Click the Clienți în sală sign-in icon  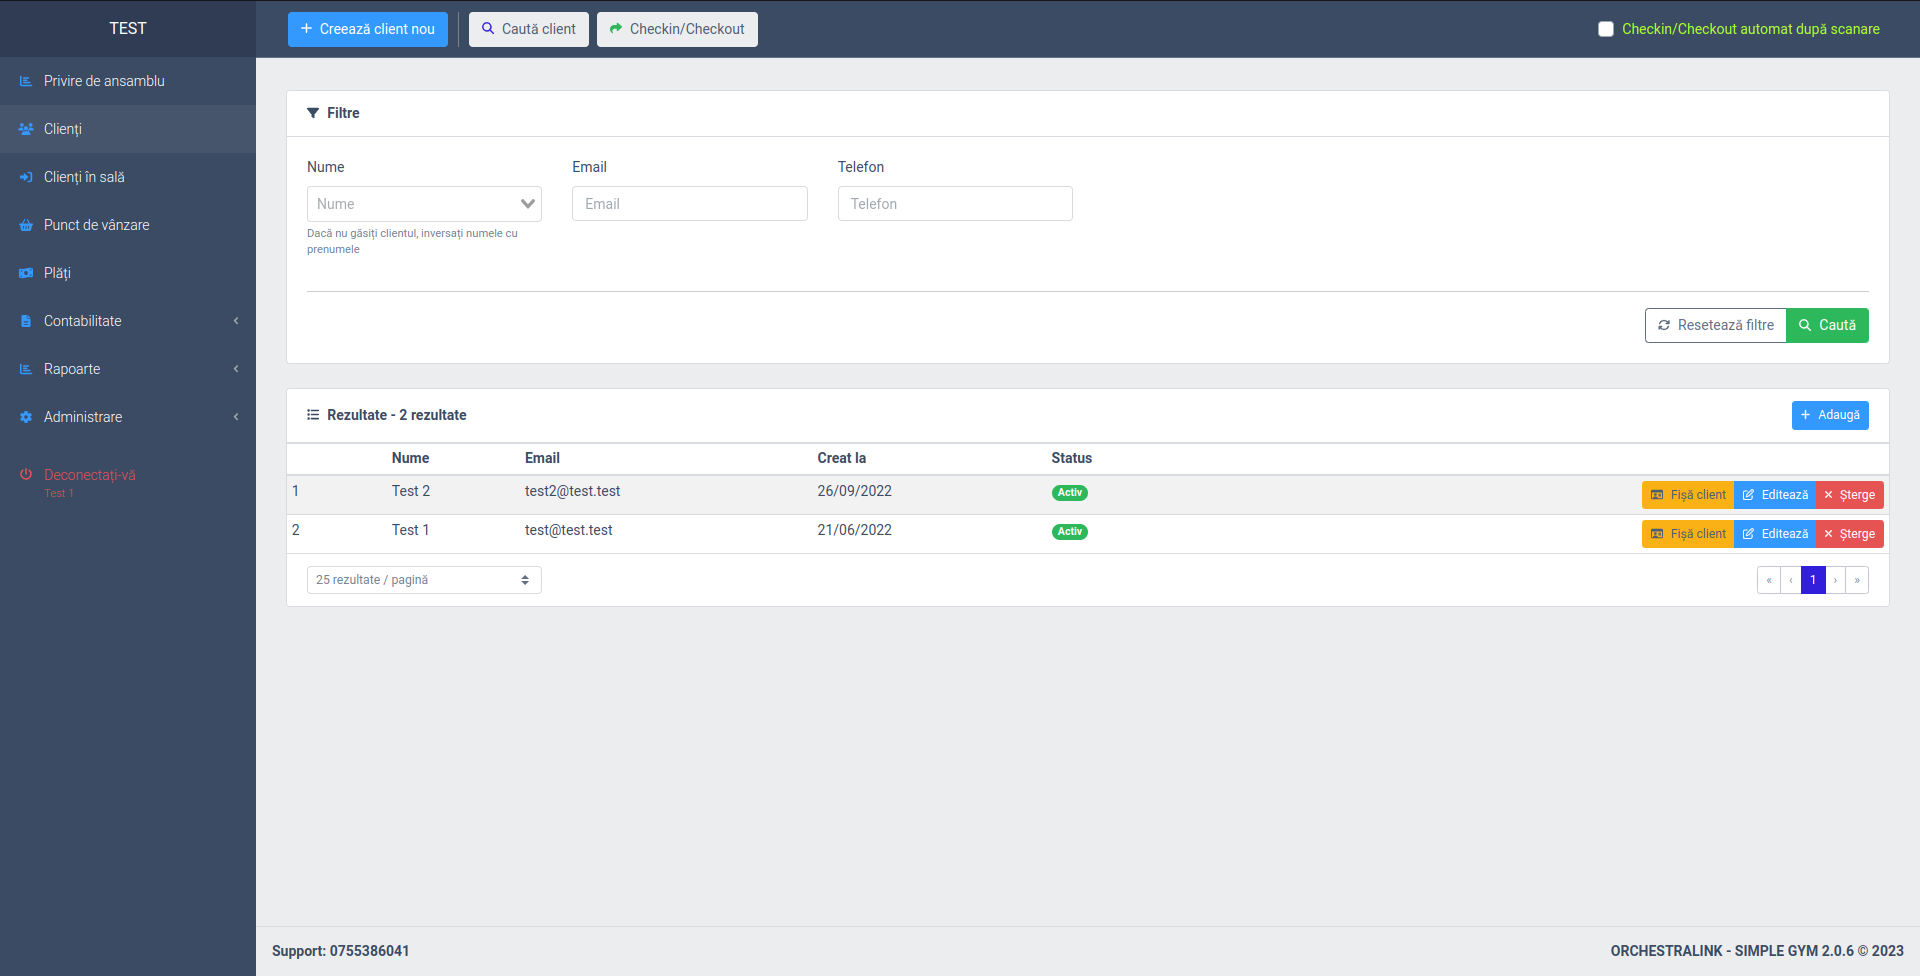click(26, 177)
